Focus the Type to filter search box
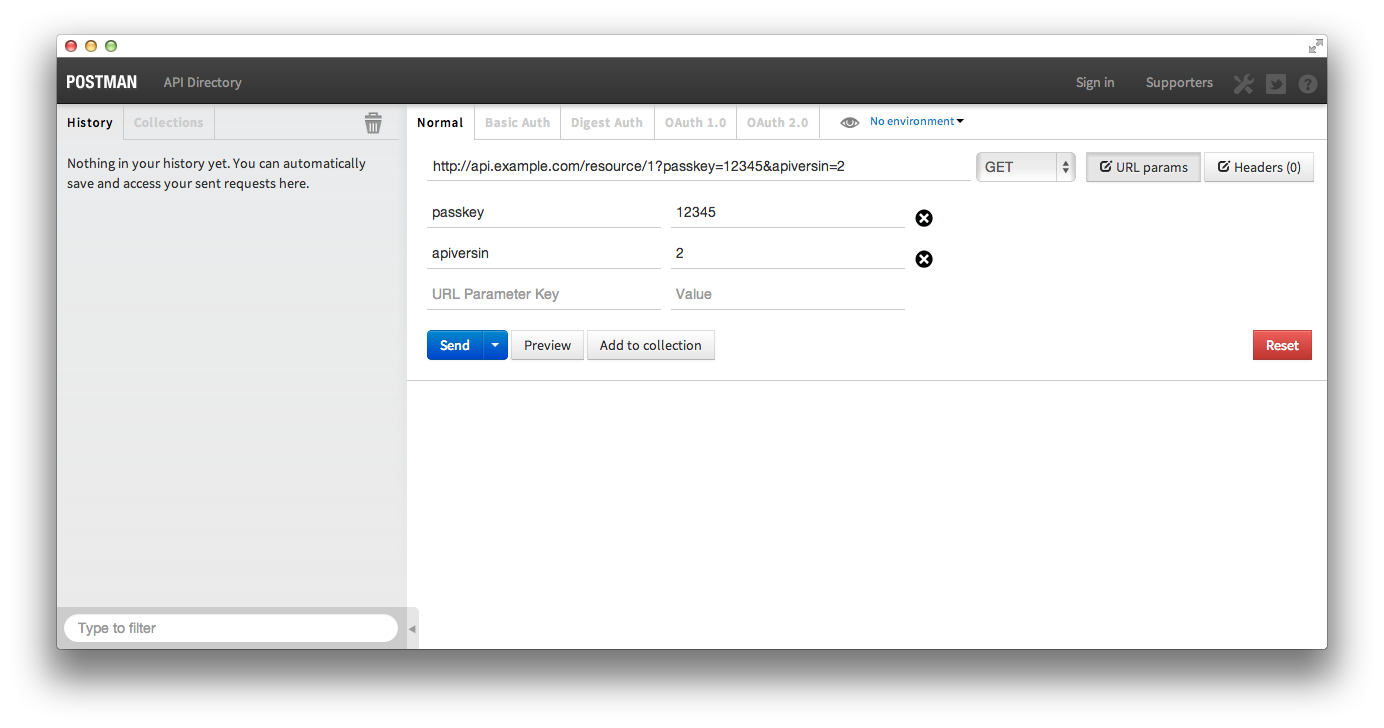 (x=231, y=628)
